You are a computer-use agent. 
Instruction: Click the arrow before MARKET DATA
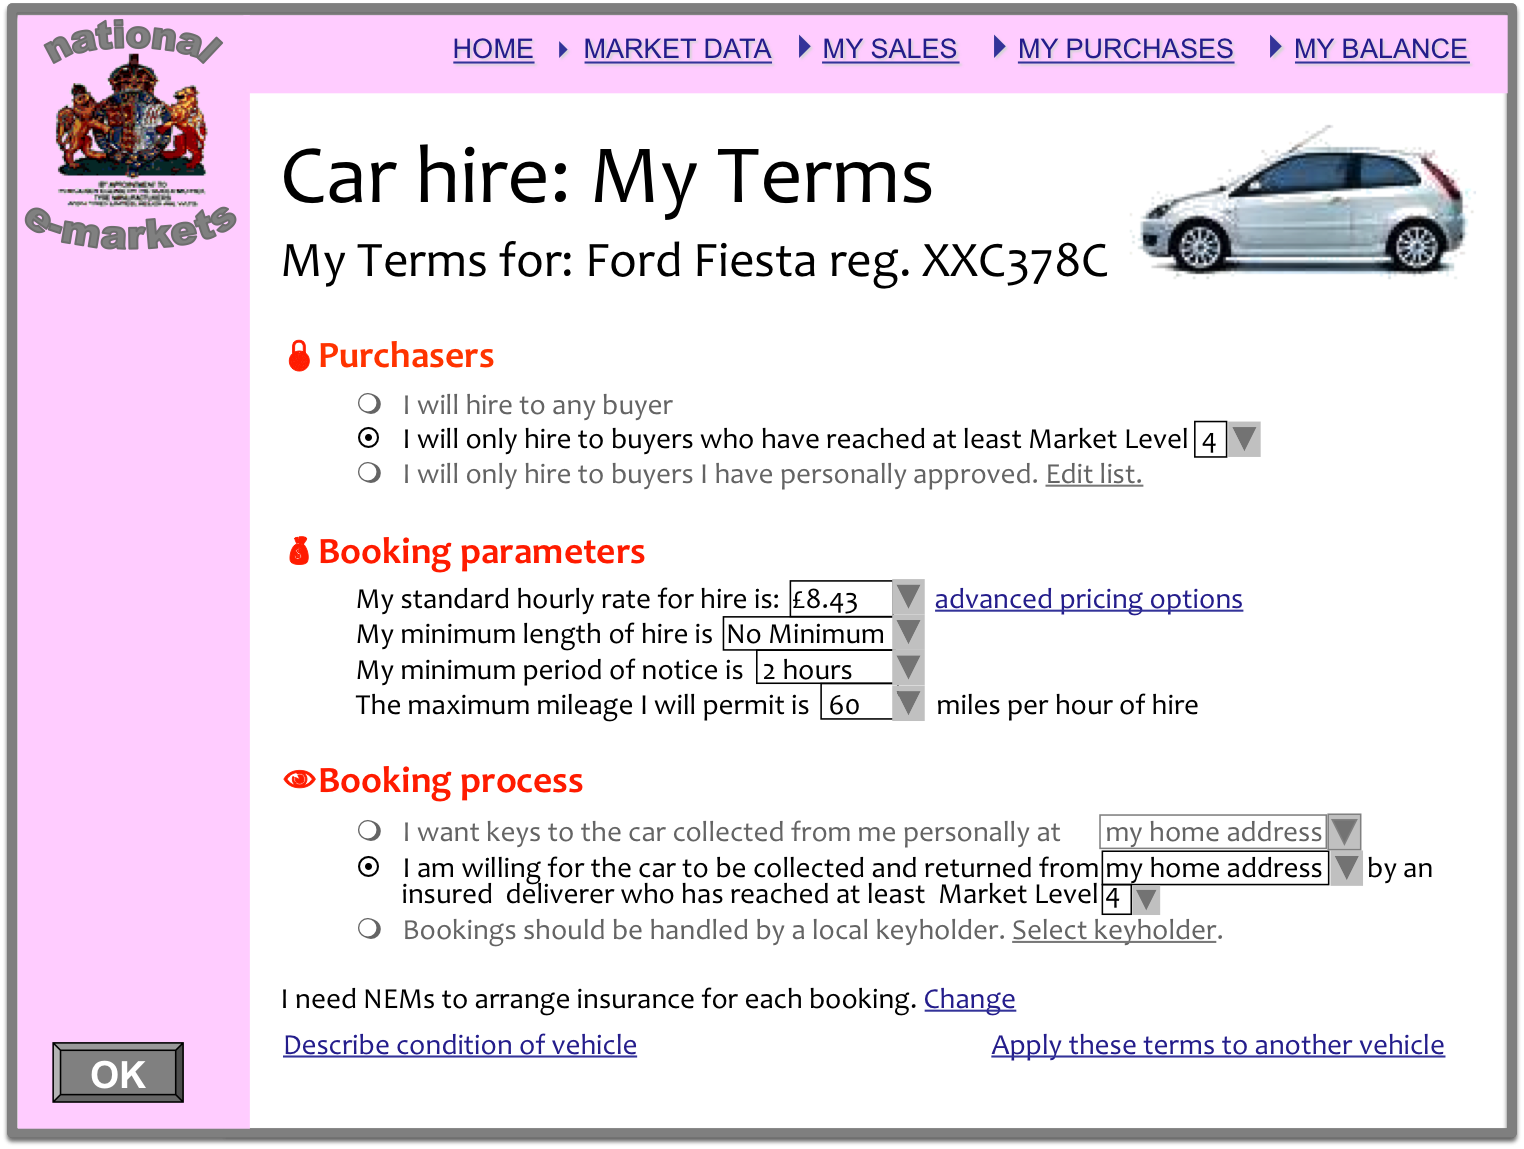(x=563, y=49)
